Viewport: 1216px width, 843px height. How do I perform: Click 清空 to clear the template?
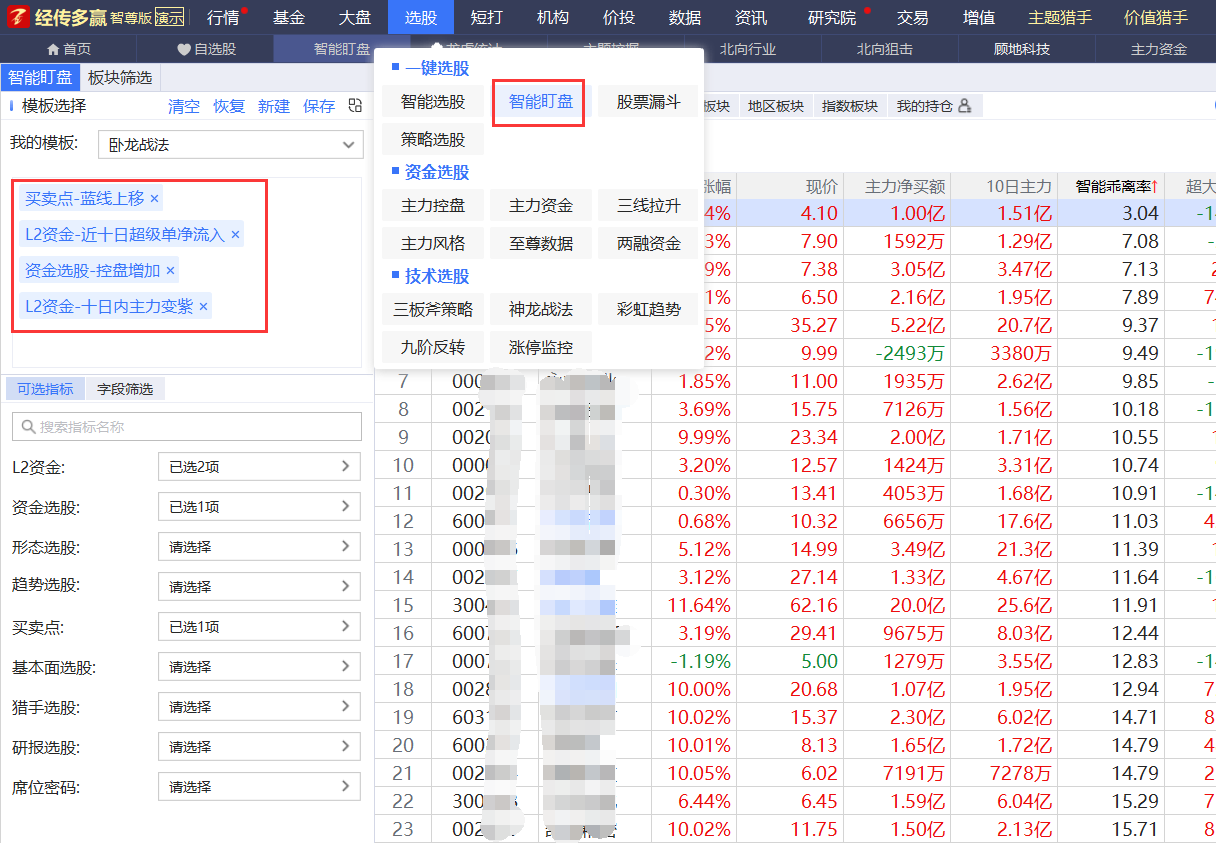pos(184,106)
